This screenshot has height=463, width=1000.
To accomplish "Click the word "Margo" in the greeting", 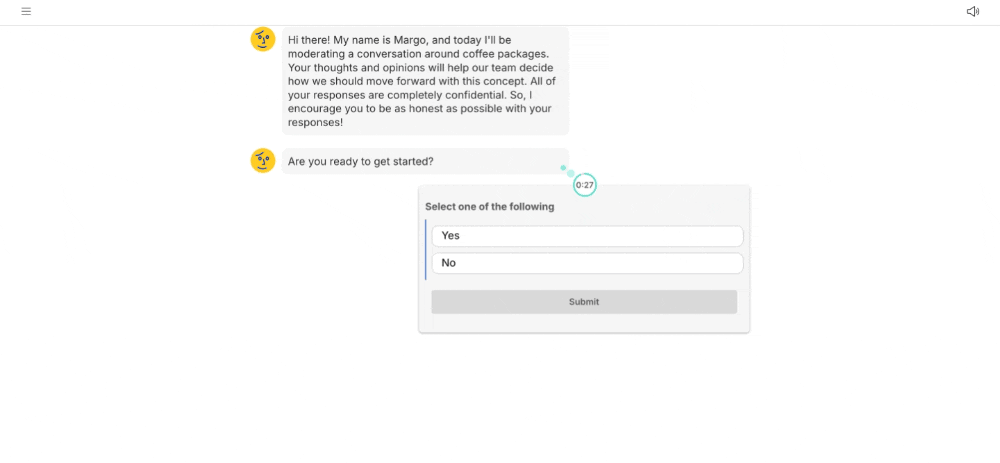I will tap(410, 40).
